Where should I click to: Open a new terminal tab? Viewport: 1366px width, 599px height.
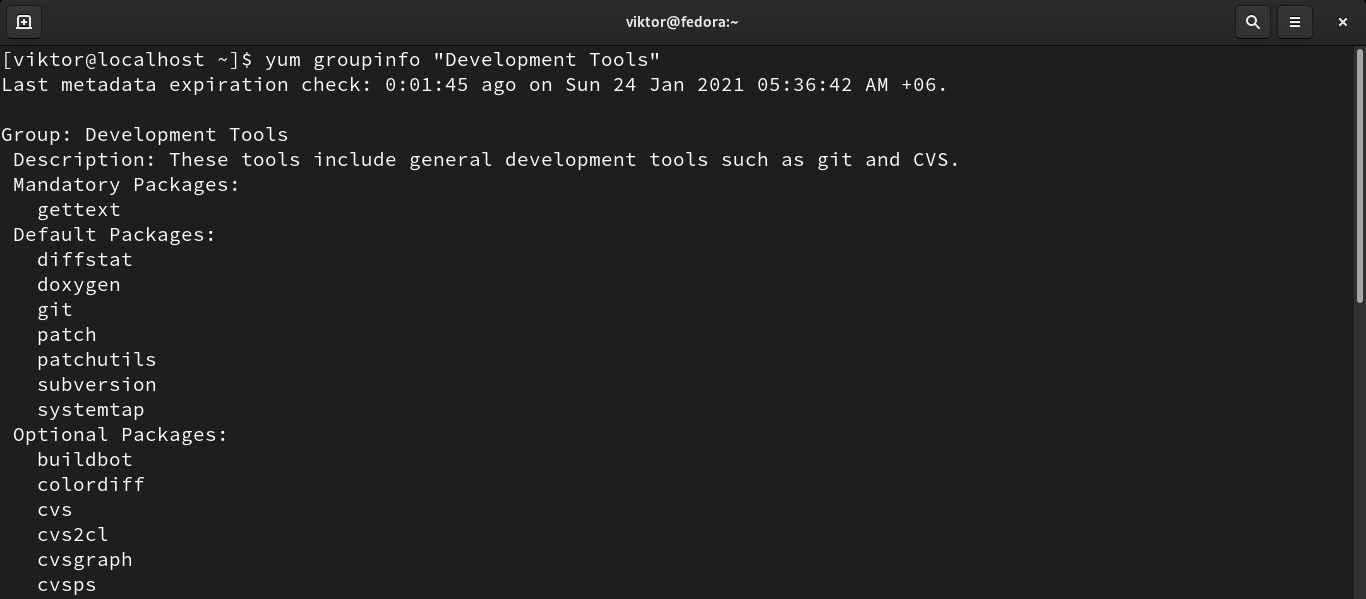click(24, 22)
